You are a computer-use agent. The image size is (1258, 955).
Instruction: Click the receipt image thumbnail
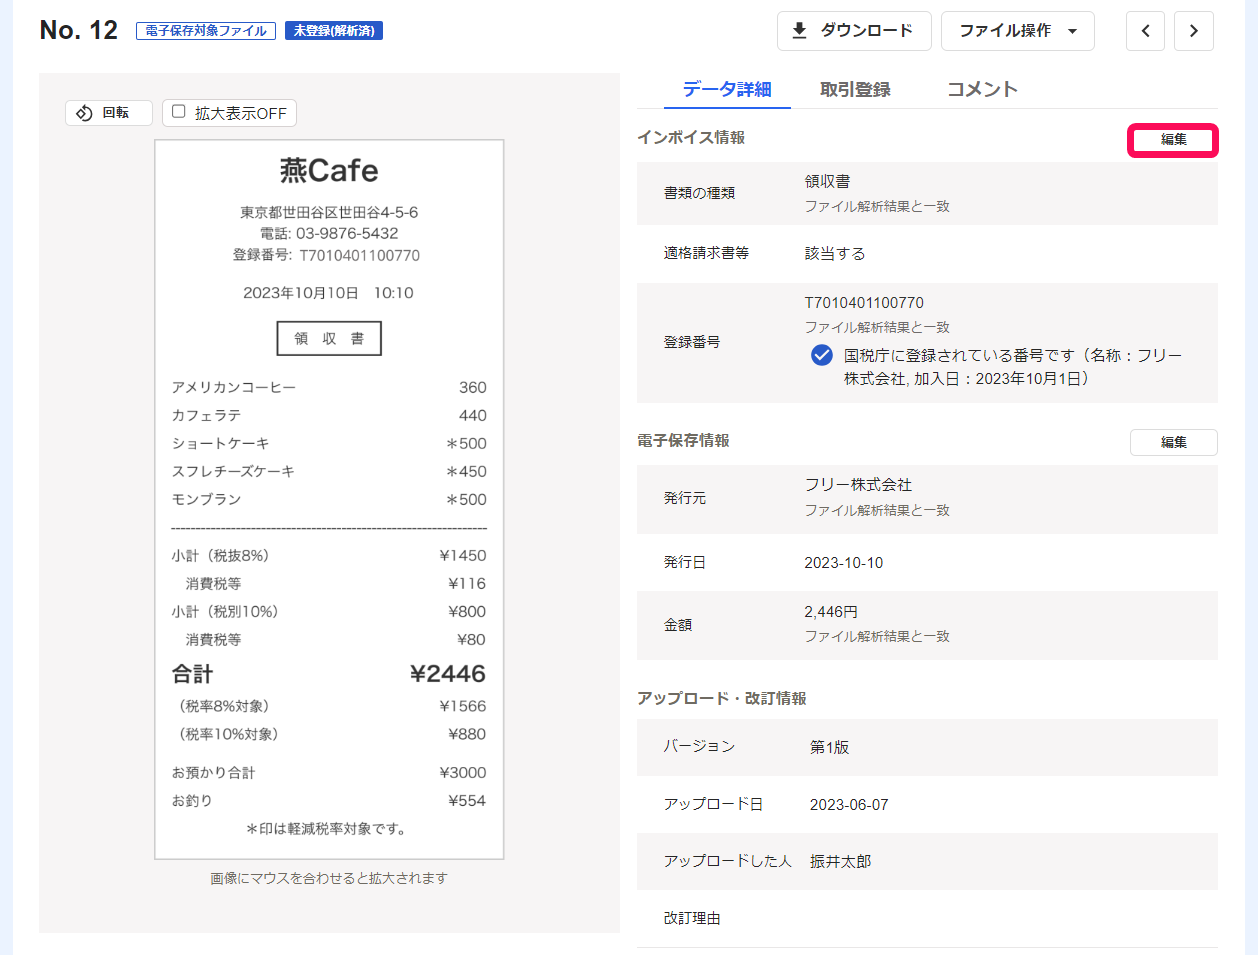click(x=329, y=499)
